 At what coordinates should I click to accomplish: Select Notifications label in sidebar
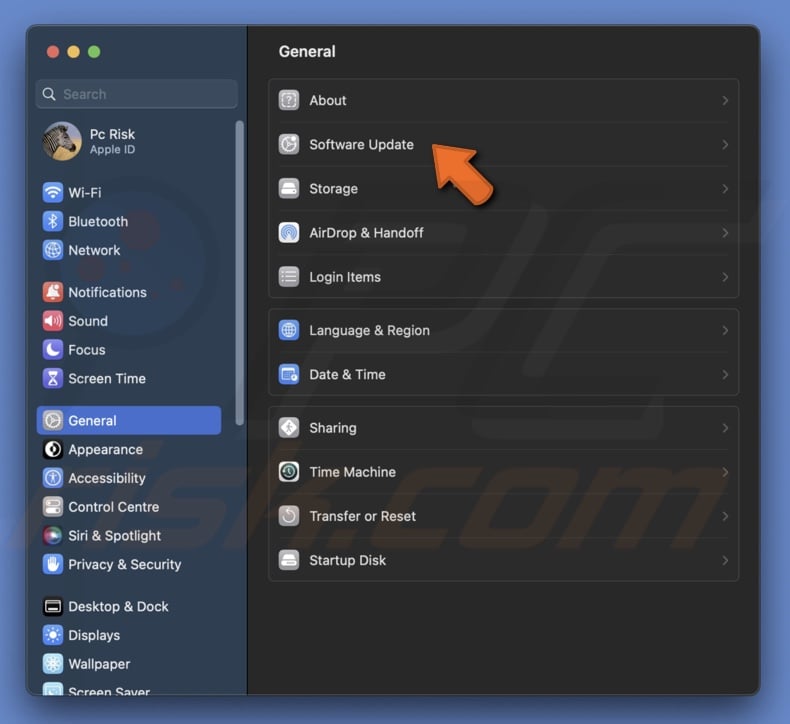[x=107, y=292]
